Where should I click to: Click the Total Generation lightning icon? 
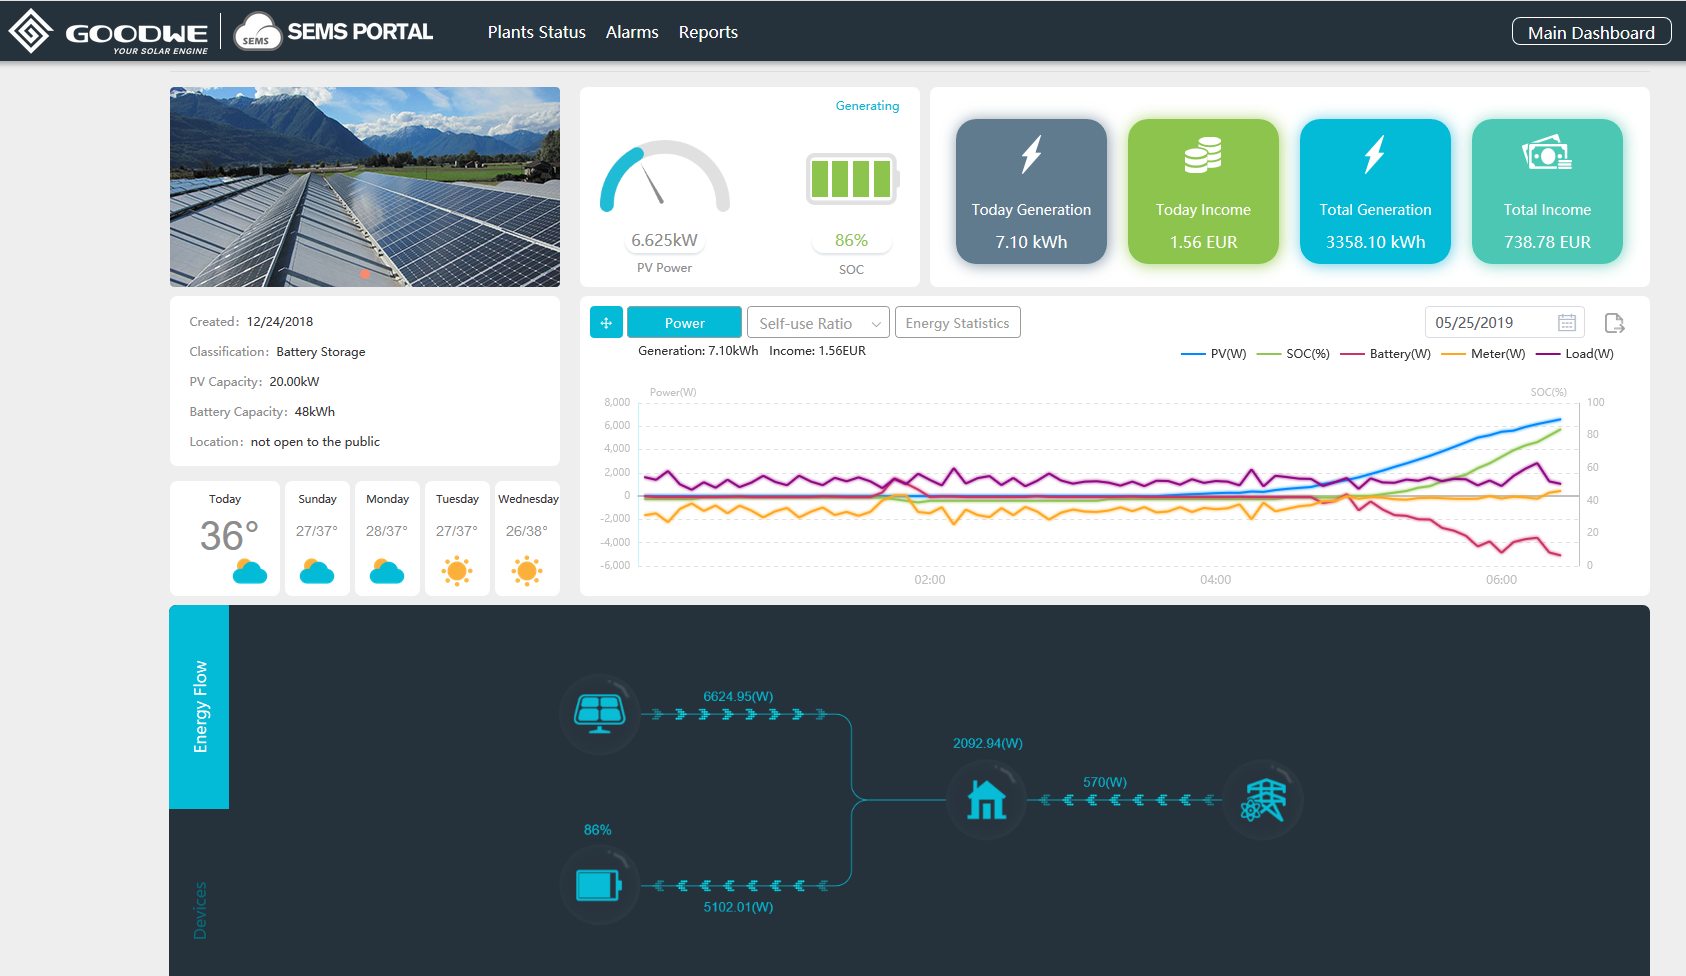[x=1375, y=155]
